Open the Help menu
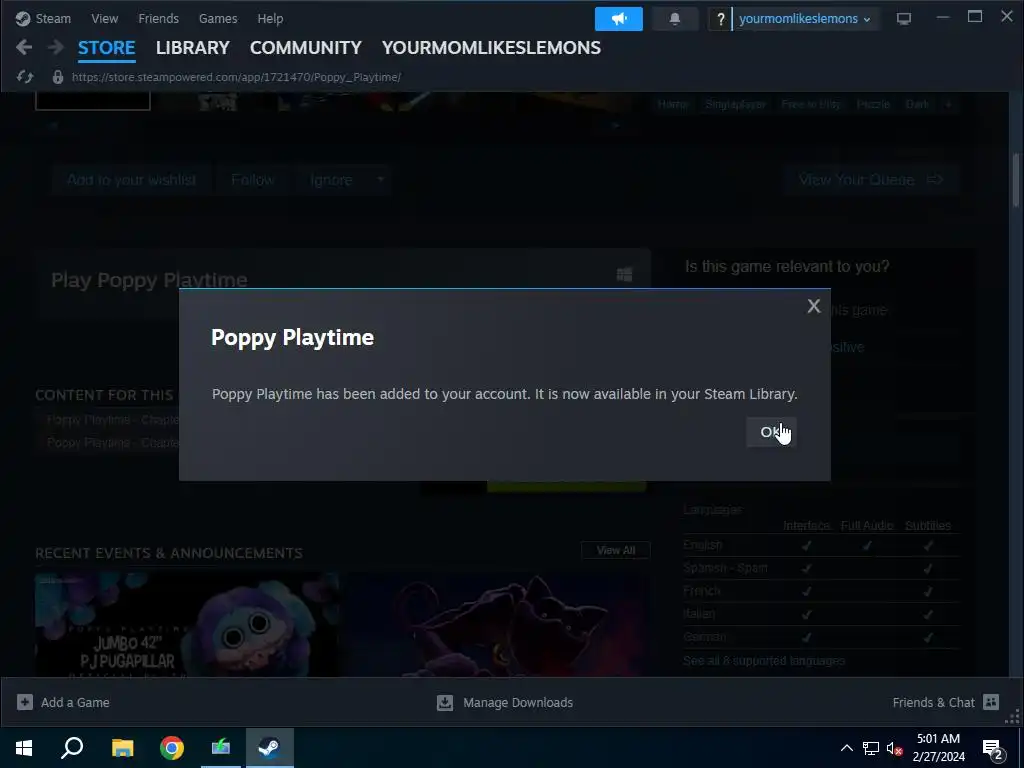The width and height of the screenshot is (1024, 768). pyautogui.click(x=270, y=18)
